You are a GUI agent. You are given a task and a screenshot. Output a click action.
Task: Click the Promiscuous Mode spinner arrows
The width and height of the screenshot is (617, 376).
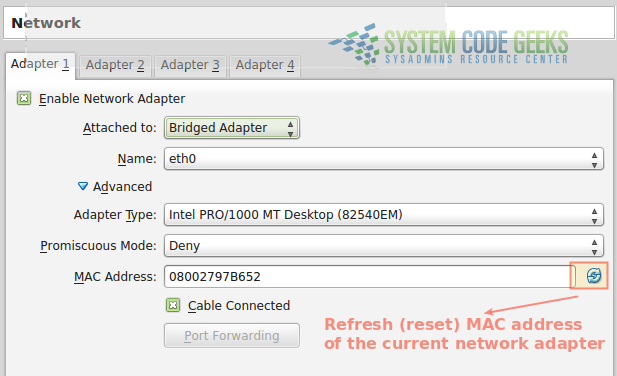(594, 247)
